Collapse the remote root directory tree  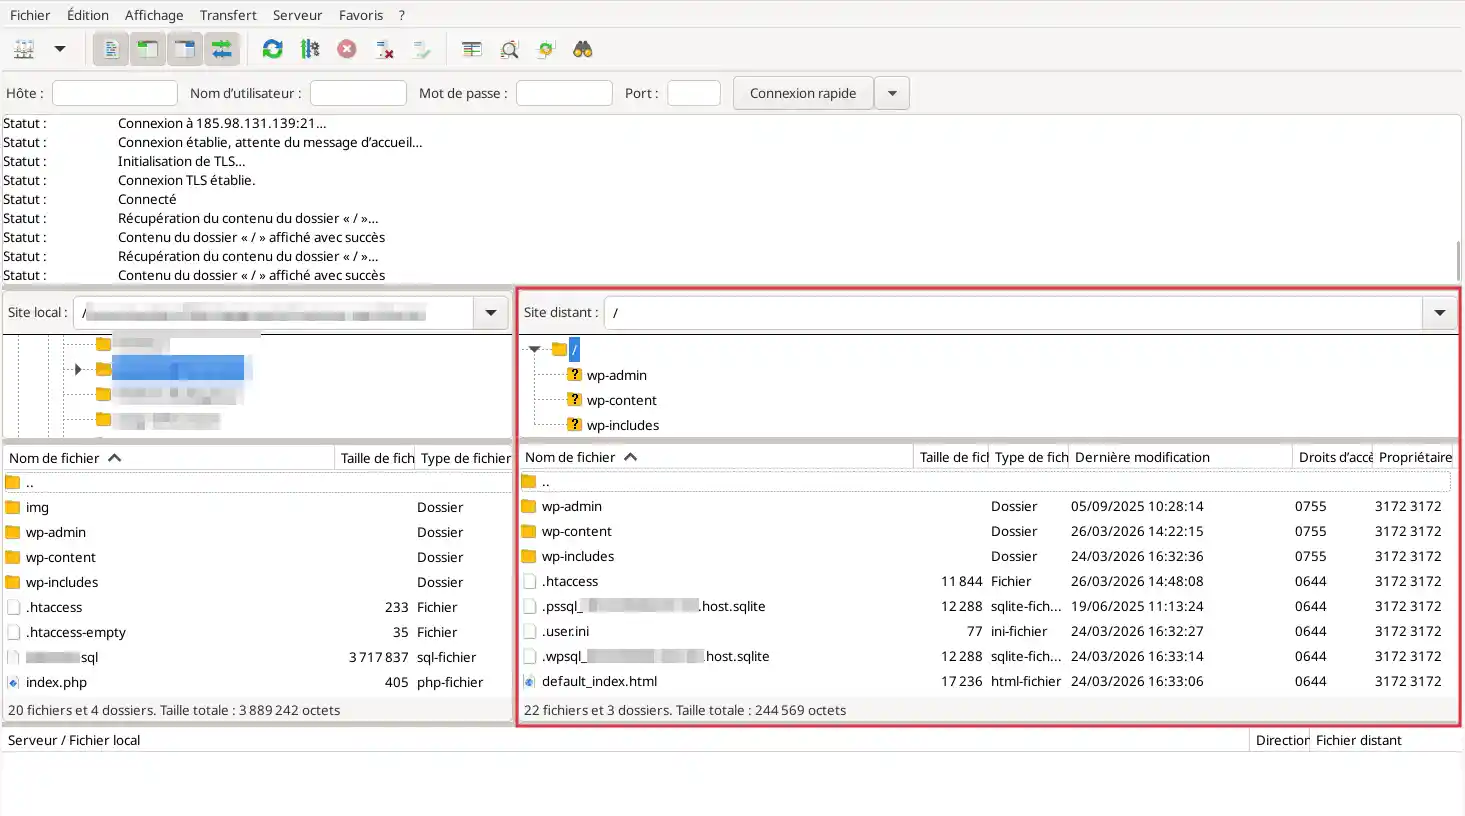(x=534, y=349)
